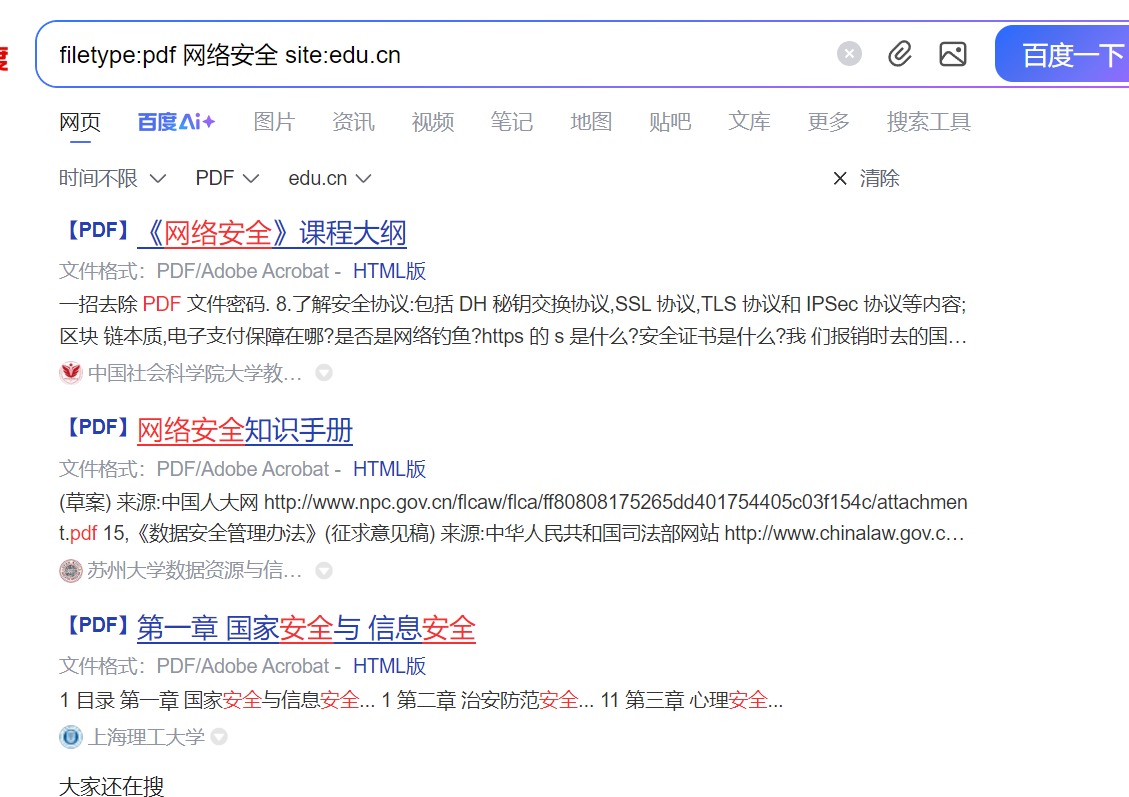Click the 中国社会科学院大学 site logo icon
Screen dimensions: 1129x797
click(x=71, y=373)
